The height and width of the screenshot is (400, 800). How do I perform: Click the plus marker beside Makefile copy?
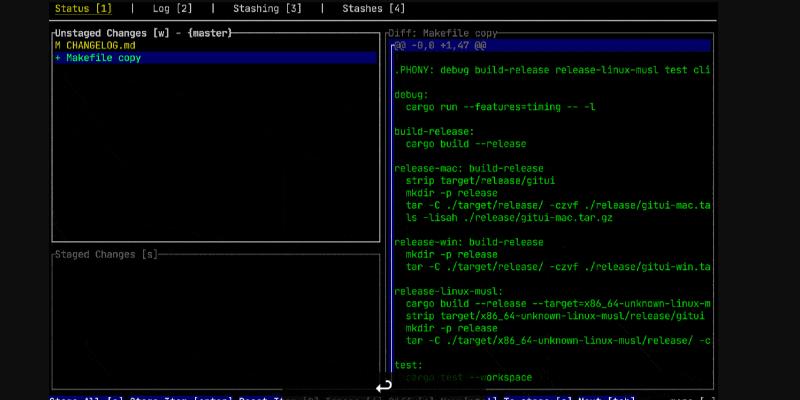coord(58,58)
